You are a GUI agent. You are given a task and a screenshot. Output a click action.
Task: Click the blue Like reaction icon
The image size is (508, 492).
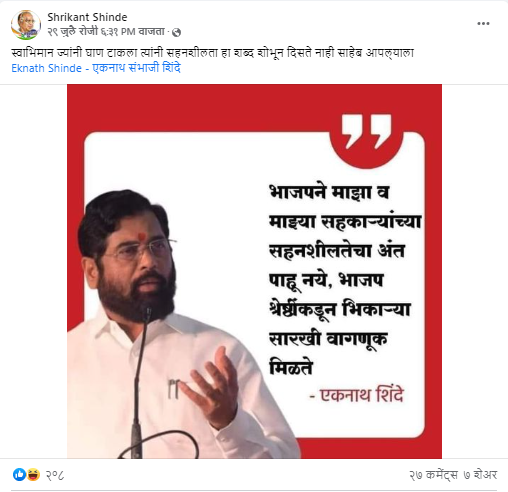tap(19, 474)
